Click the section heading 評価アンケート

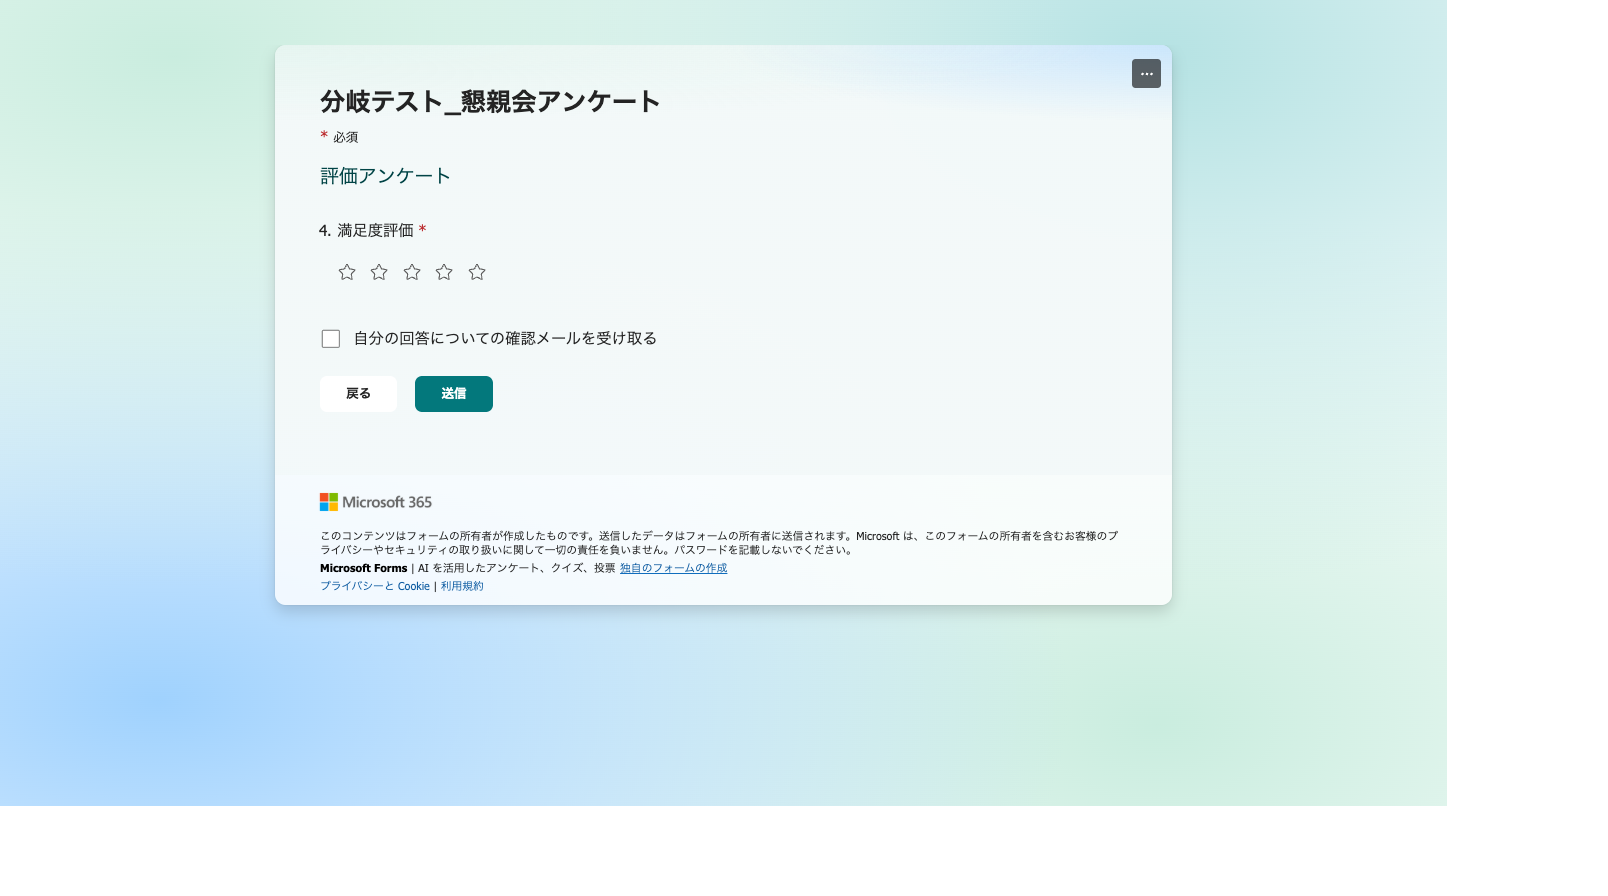(385, 176)
